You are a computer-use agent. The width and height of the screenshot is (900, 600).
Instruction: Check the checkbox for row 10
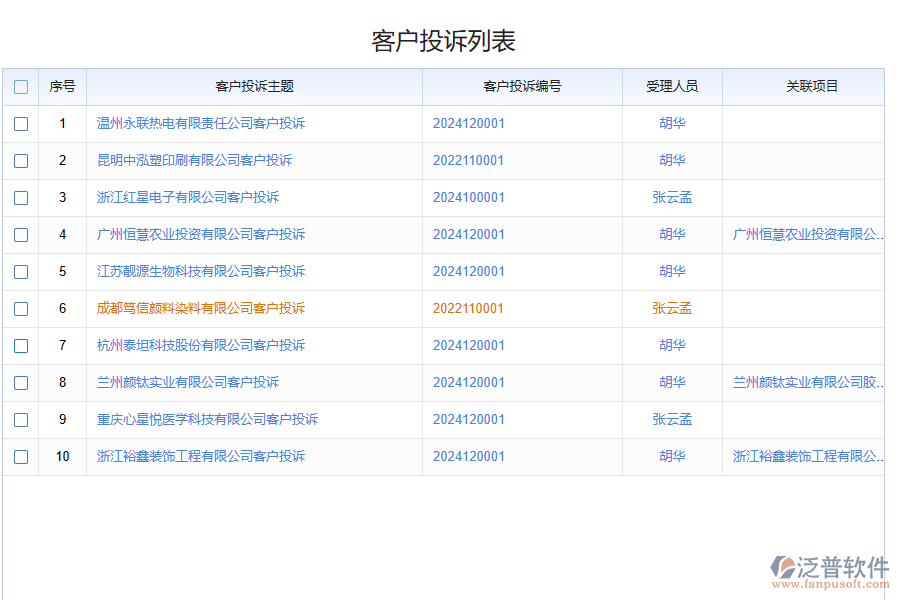click(x=20, y=456)
